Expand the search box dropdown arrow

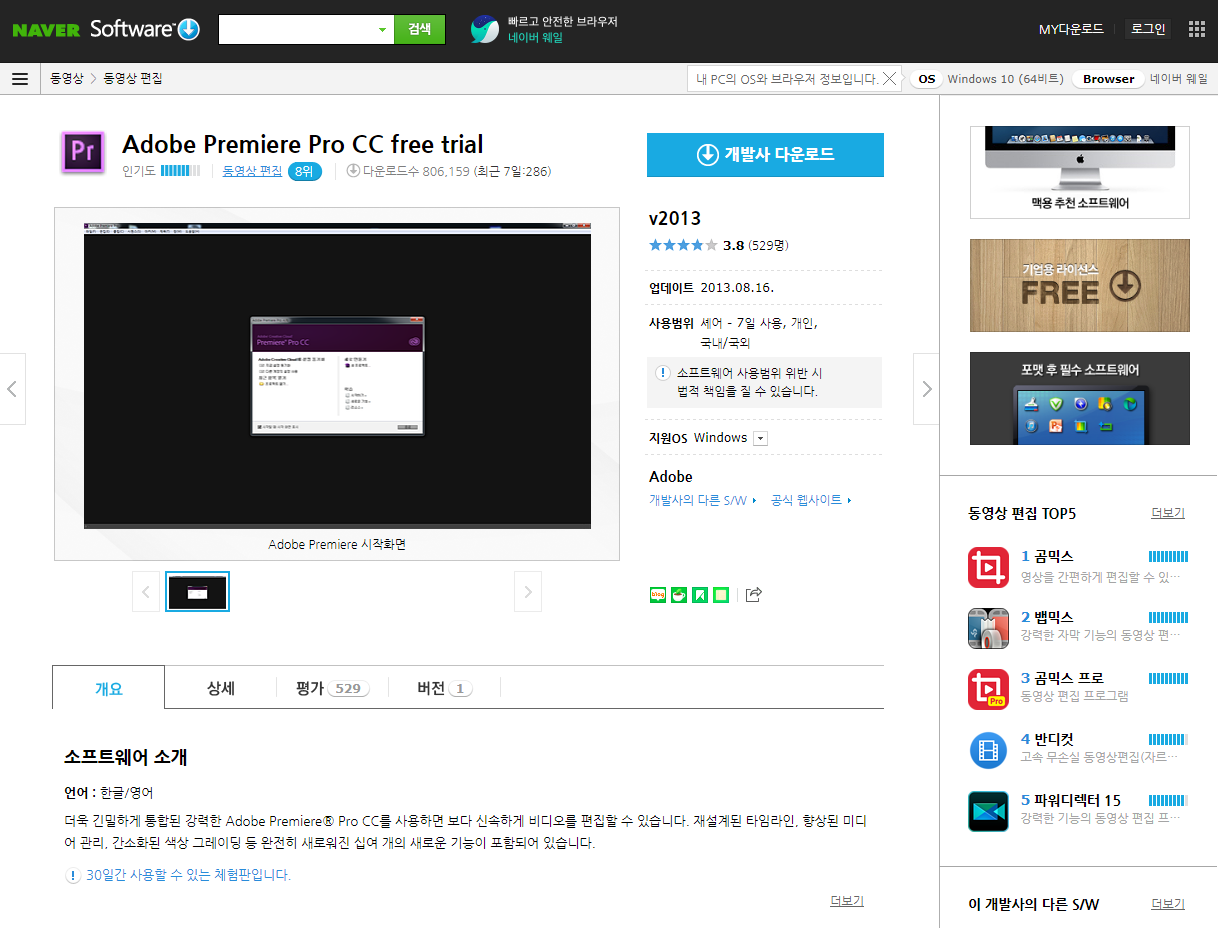382,29
